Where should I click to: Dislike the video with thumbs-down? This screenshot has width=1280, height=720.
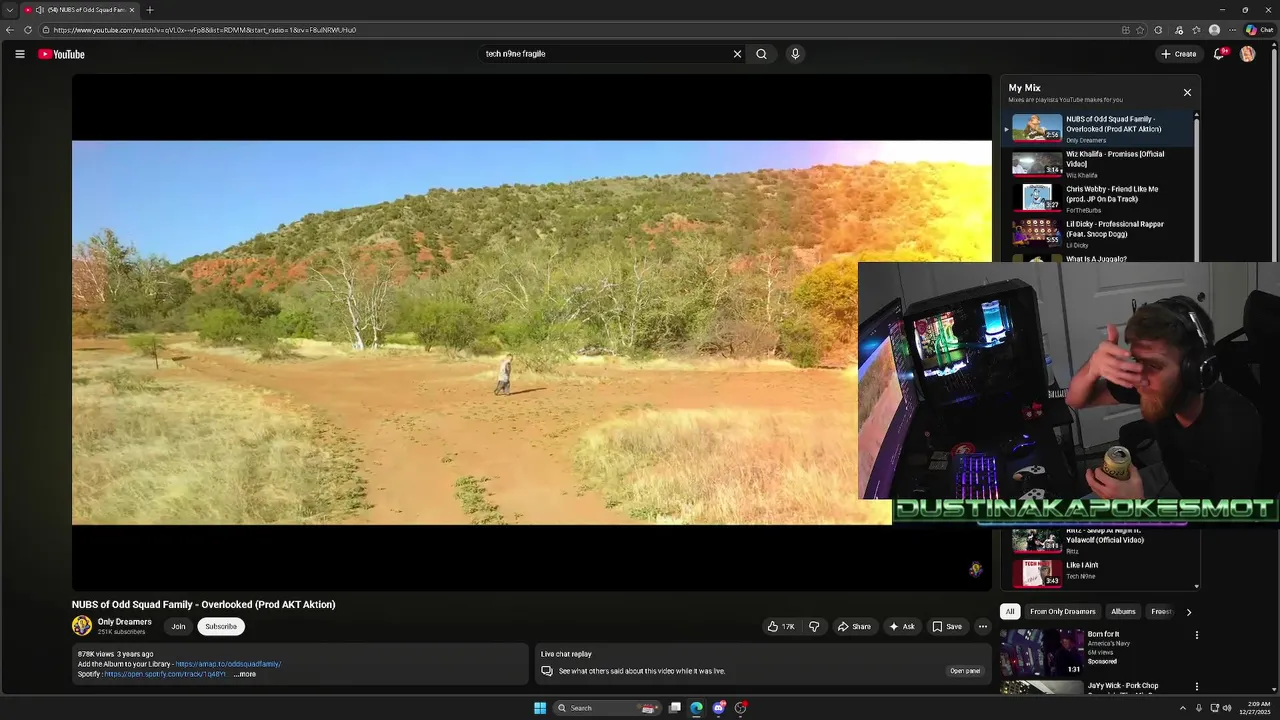pyautogui.click(x=814, y=626)
